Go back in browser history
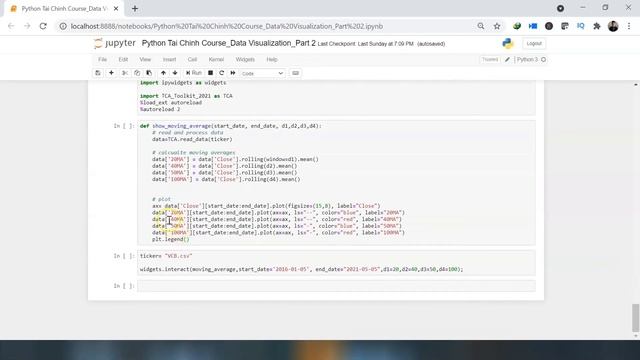This screenshot has height=360, width=640. (x=11, y=26)
